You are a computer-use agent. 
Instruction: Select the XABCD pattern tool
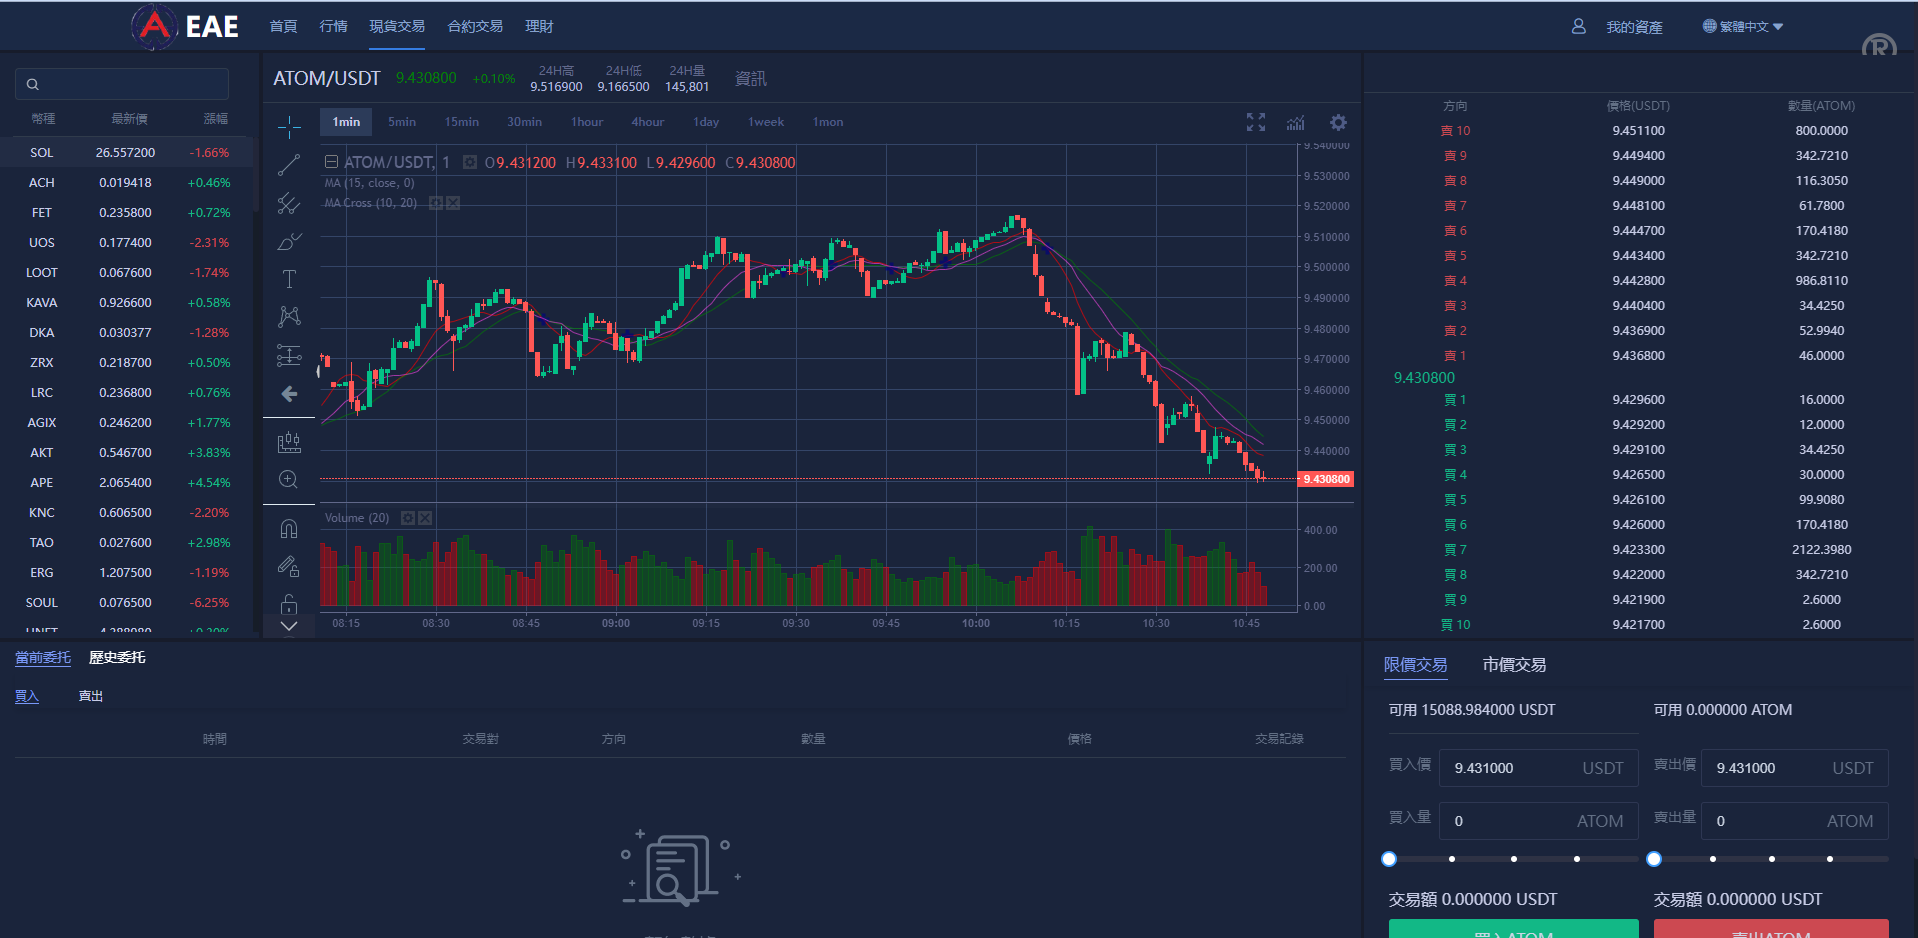click(x=289, y=315)
